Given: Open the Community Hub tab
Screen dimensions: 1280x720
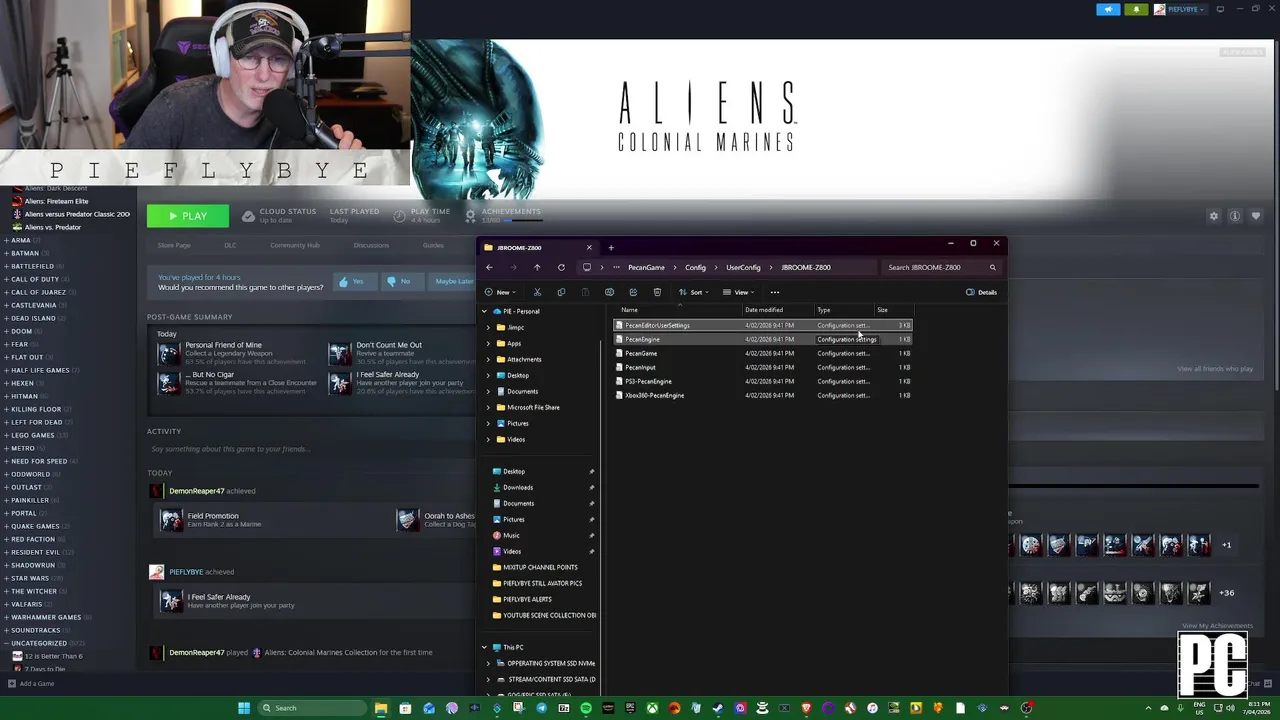Looking at the screenshot, I should point(294,245).
